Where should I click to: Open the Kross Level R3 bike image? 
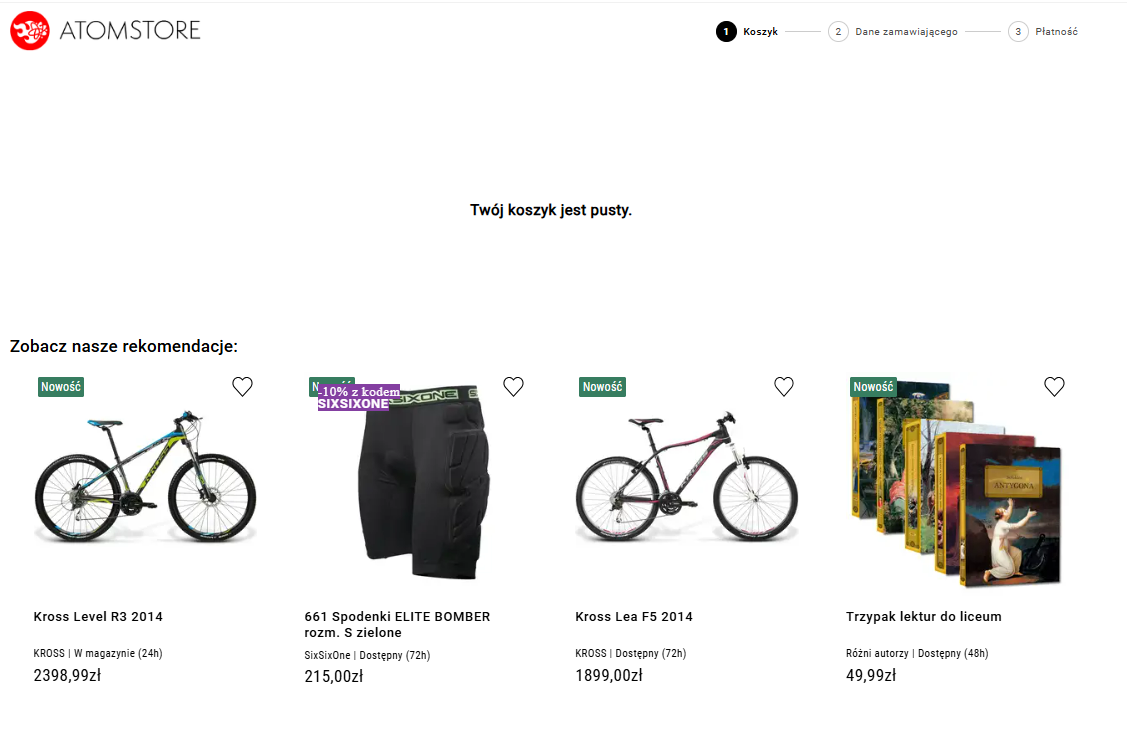tap(145, 478)
